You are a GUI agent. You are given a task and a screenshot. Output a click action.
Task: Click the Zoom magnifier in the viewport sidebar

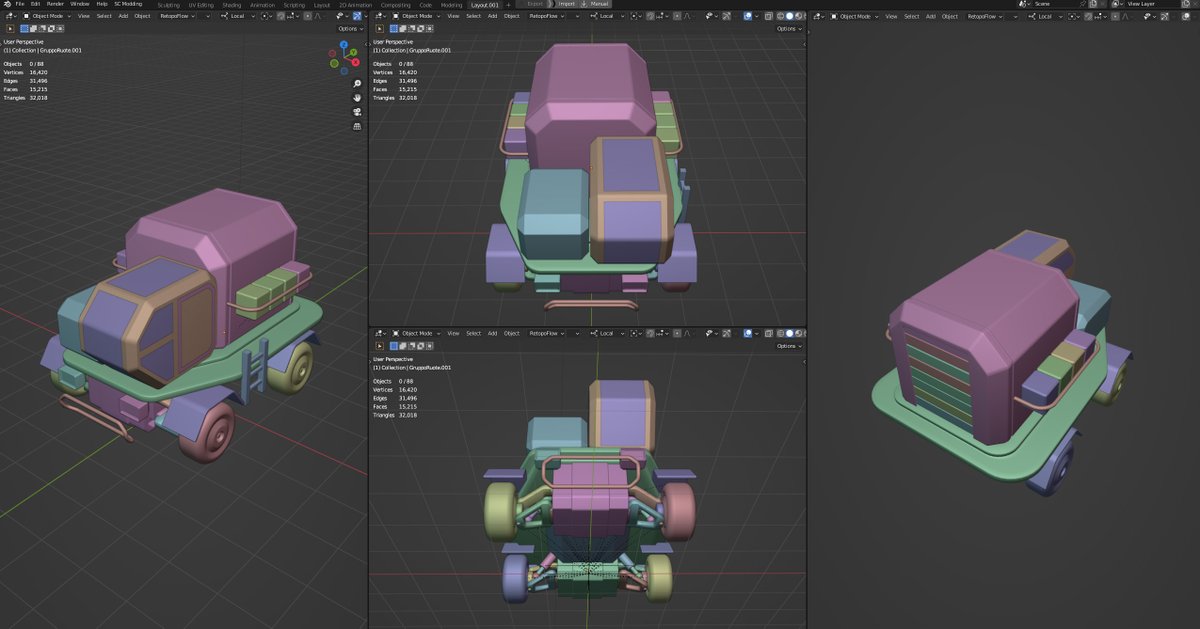coord(357,84)
